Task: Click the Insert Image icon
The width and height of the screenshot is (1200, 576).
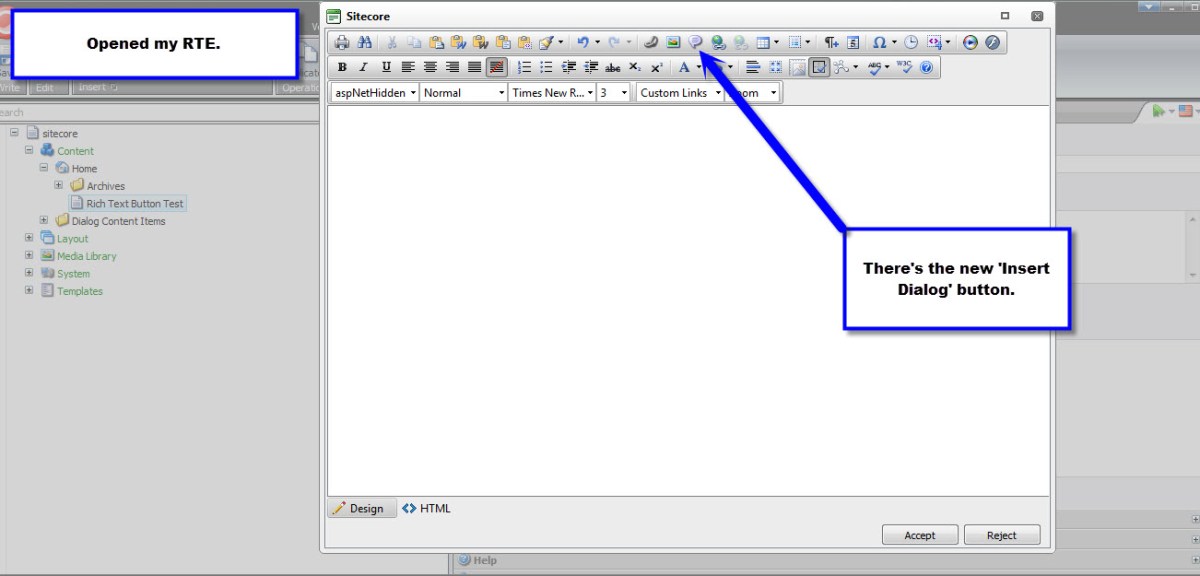Action: coord(673,43)
